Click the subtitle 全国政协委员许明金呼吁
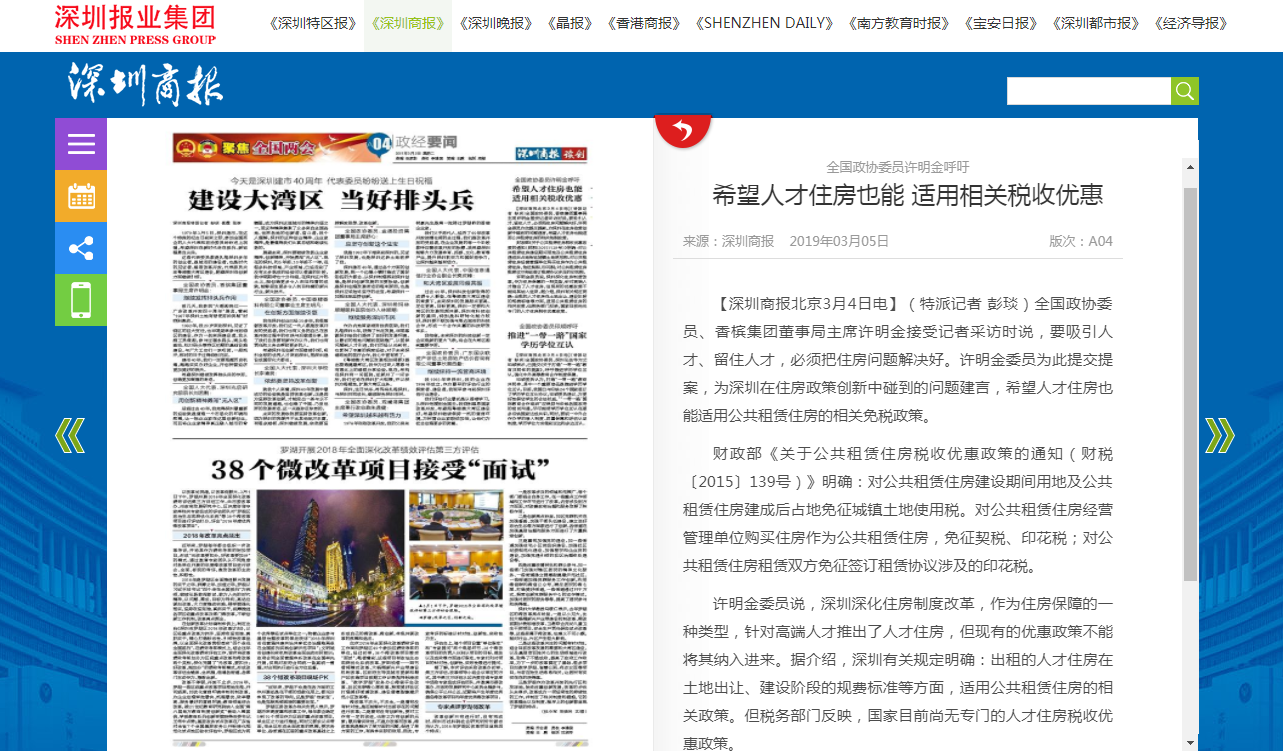Screen dimensions: 1283x751 [x=898, y=167]
